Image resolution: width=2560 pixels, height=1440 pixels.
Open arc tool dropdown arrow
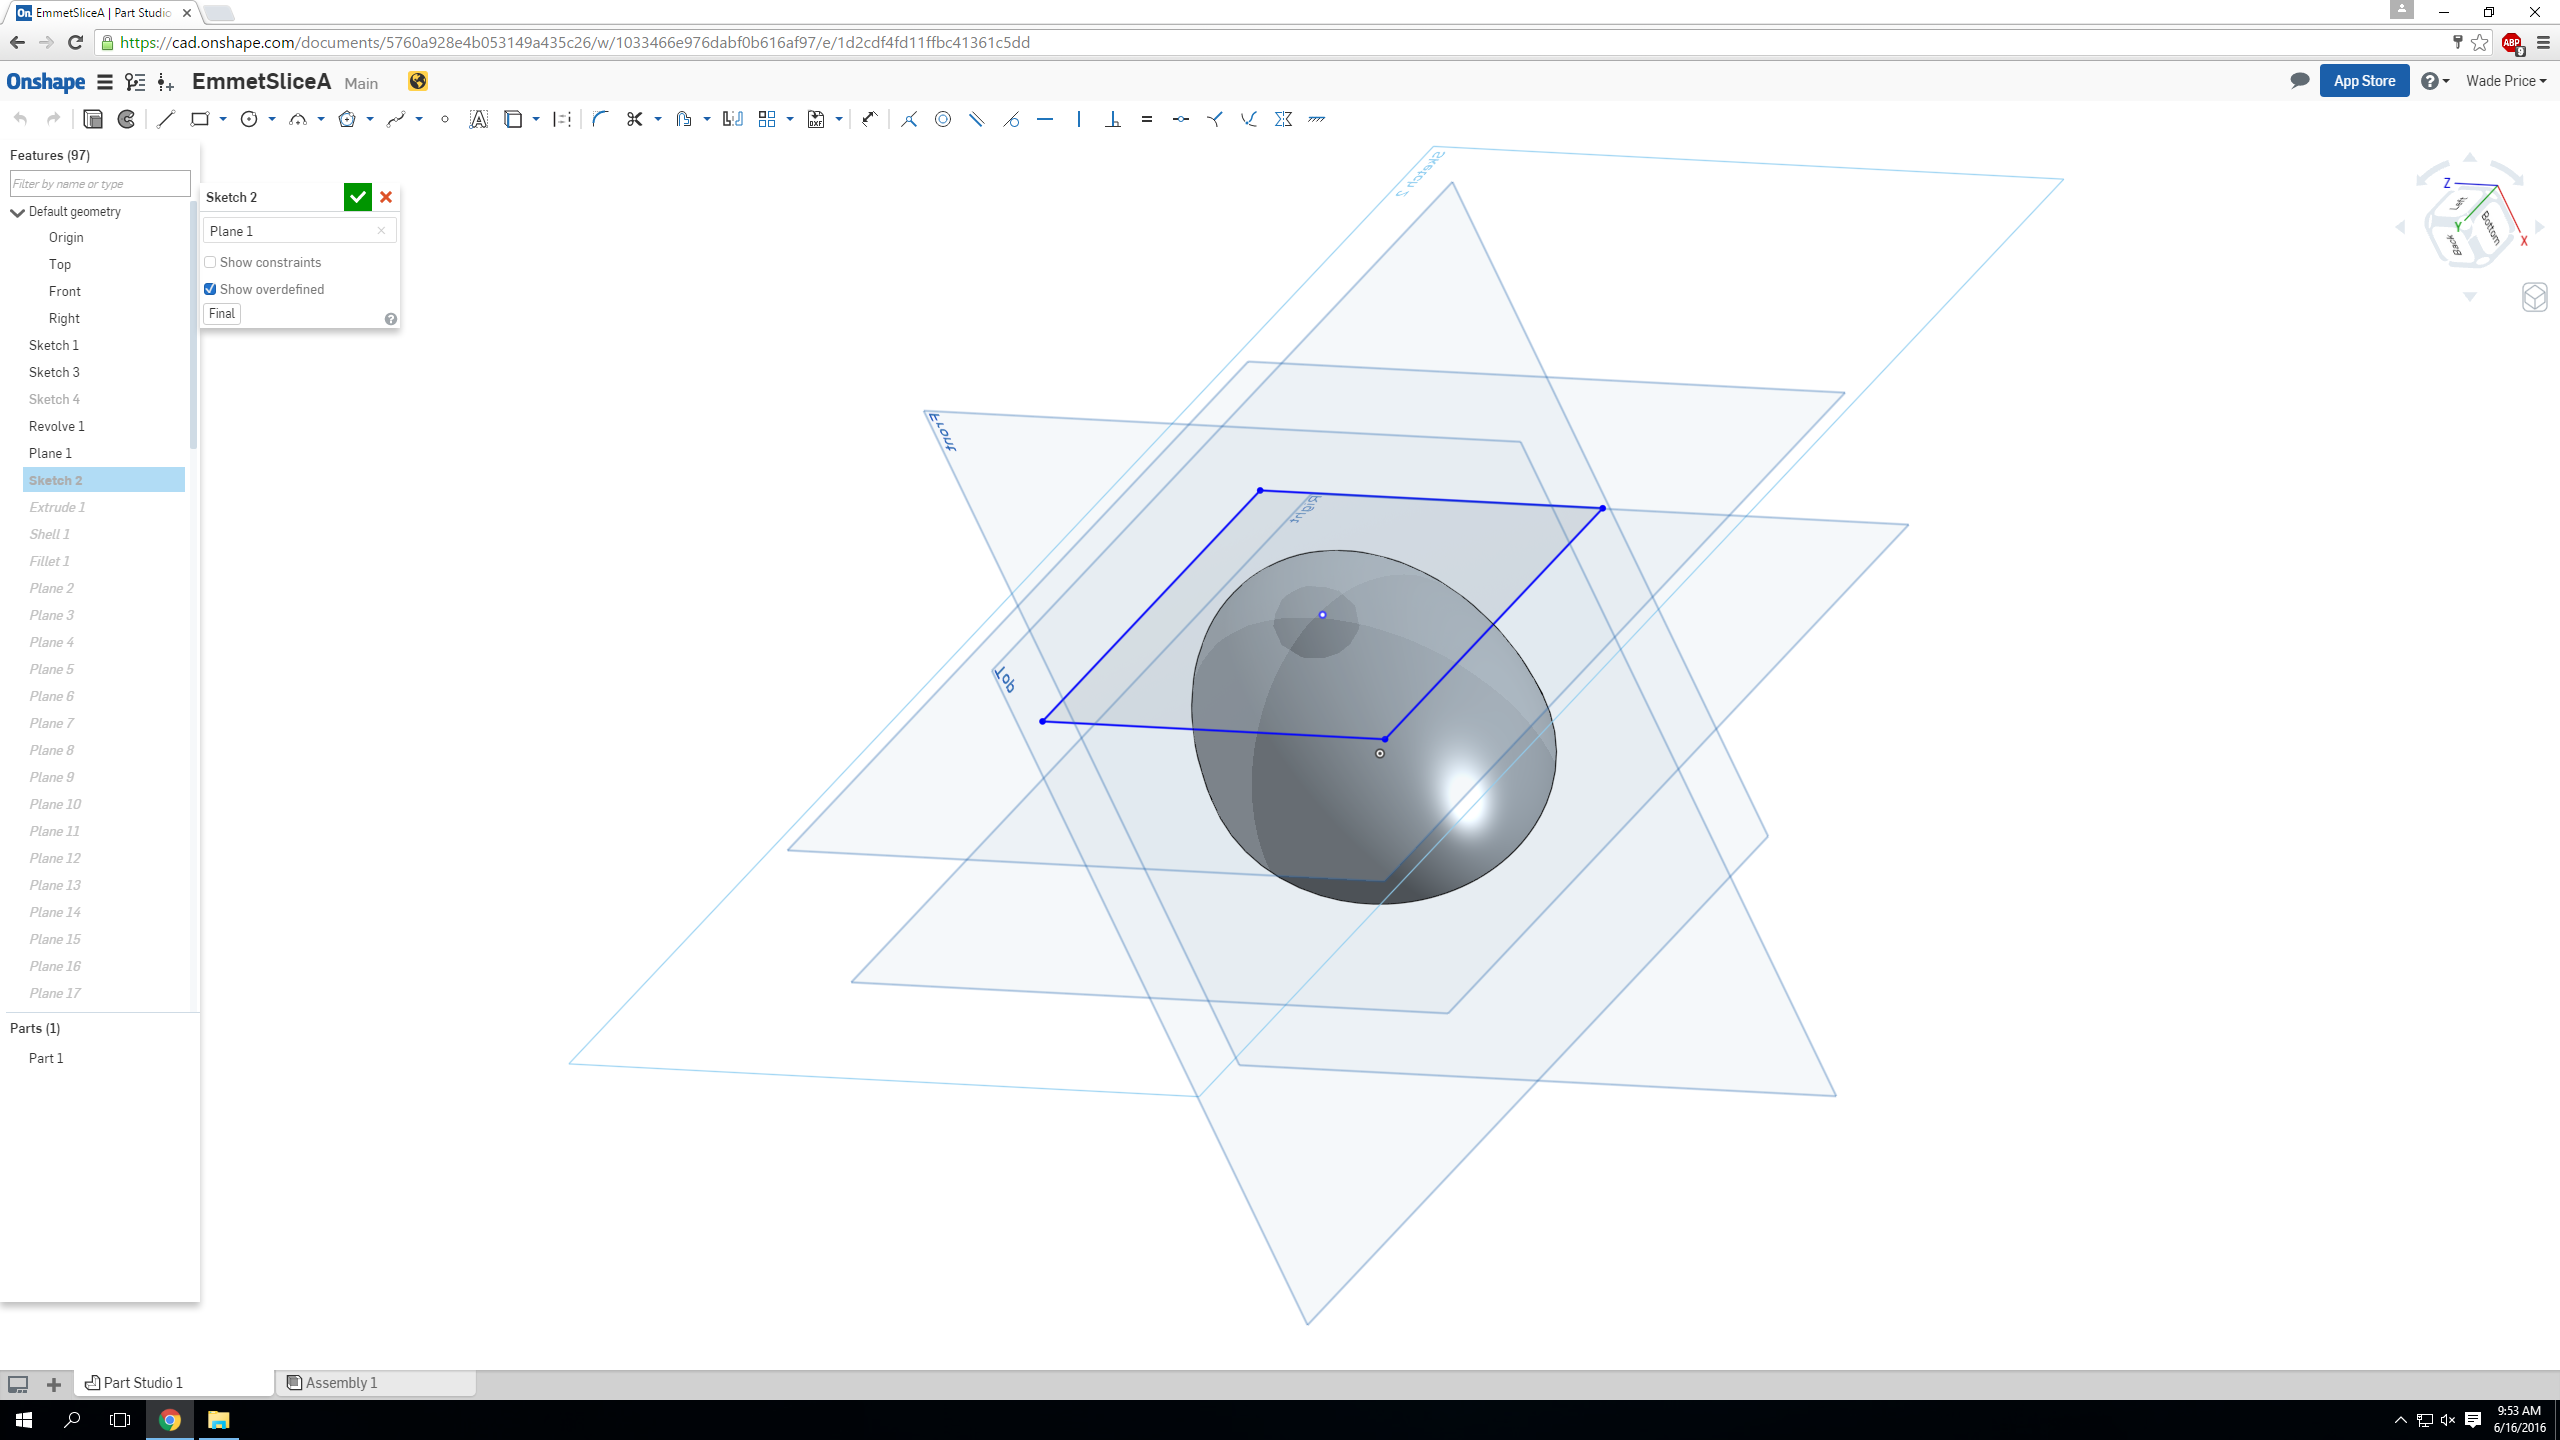click(x=321, y=119)
